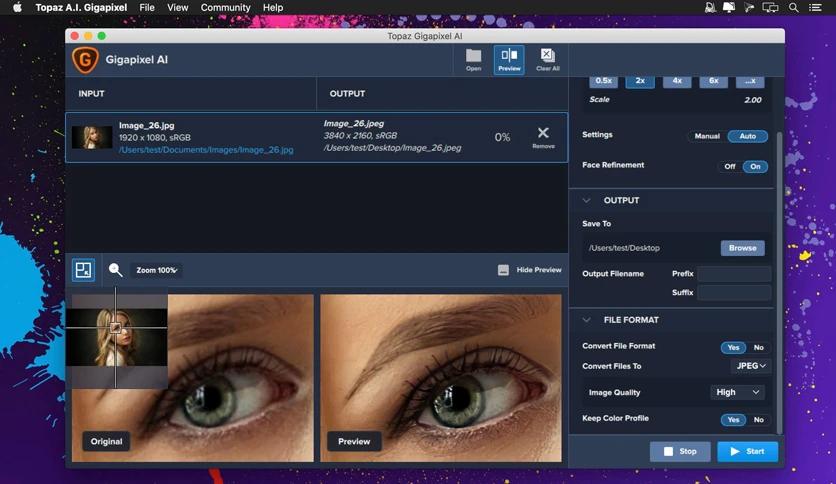Choose the custom ...x scale option
This screenshot has height=484, width=836.
(x=750, y=80)
